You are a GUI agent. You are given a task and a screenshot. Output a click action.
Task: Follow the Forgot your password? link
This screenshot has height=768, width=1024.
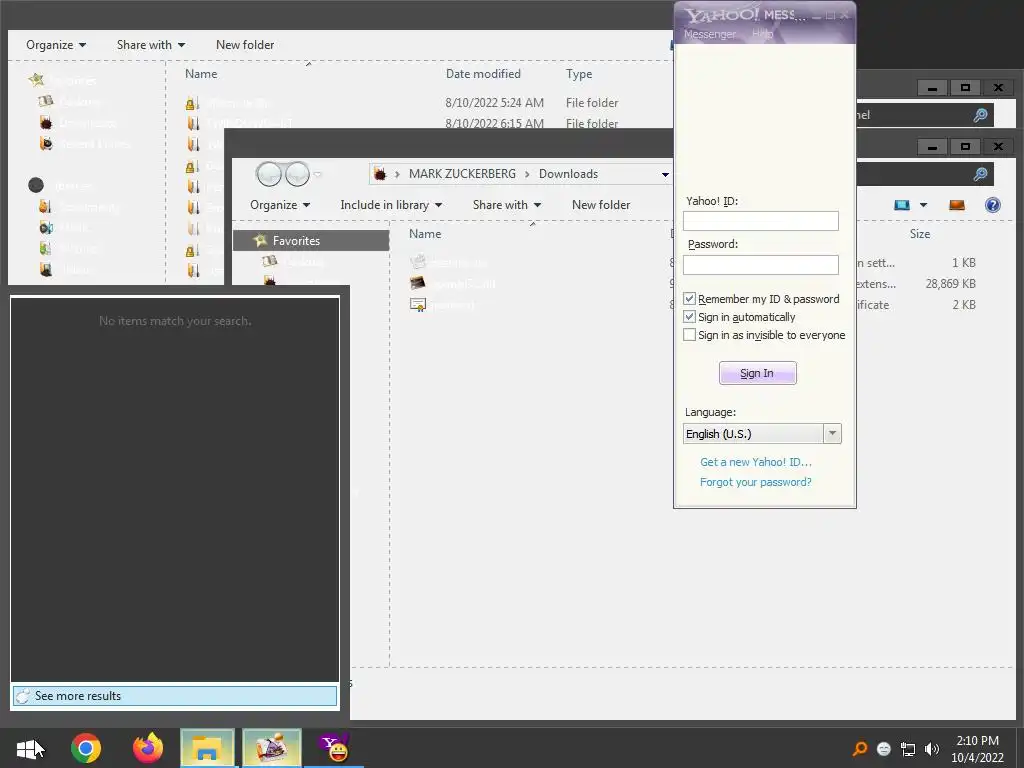pyautogui.click(x=756, y=482)
